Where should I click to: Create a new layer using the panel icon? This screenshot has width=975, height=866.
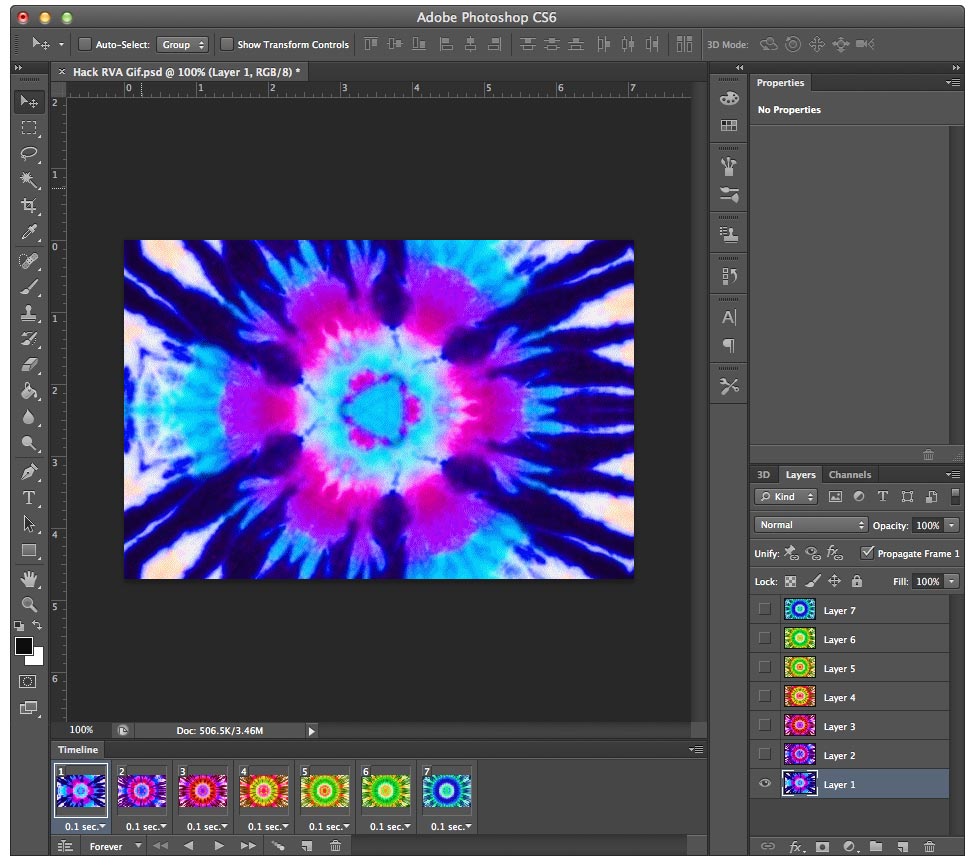pos(902,847)
